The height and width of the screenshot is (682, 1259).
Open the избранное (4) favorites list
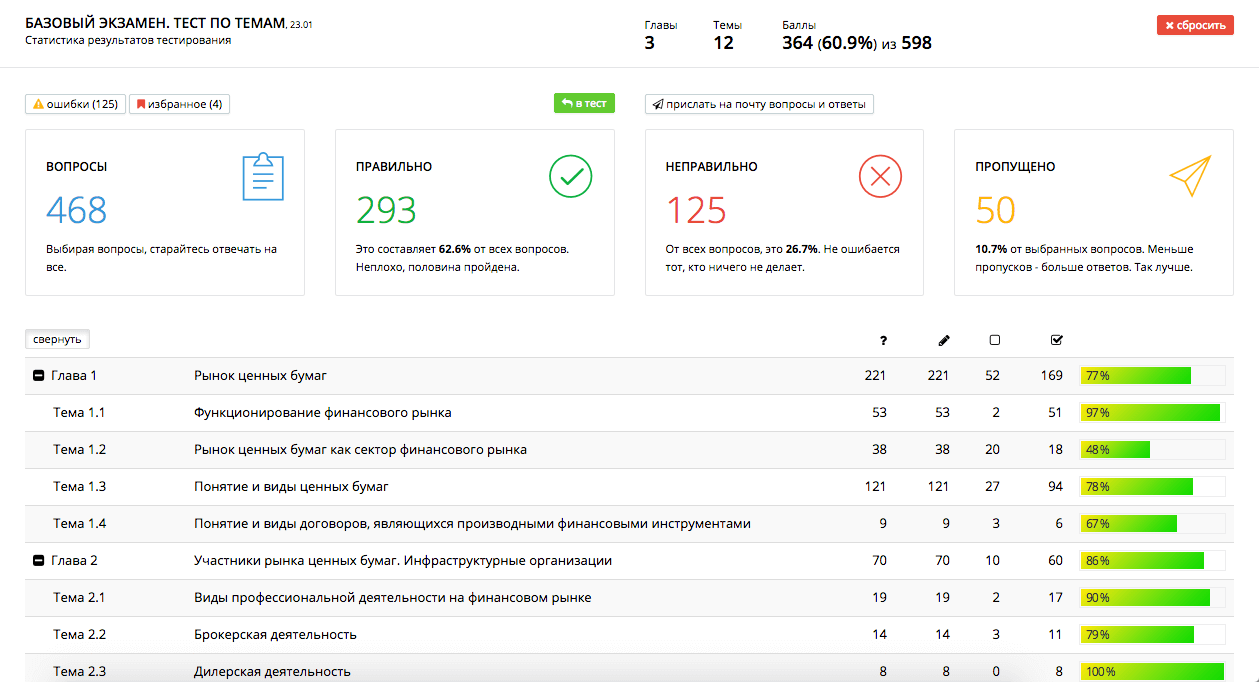179,104
